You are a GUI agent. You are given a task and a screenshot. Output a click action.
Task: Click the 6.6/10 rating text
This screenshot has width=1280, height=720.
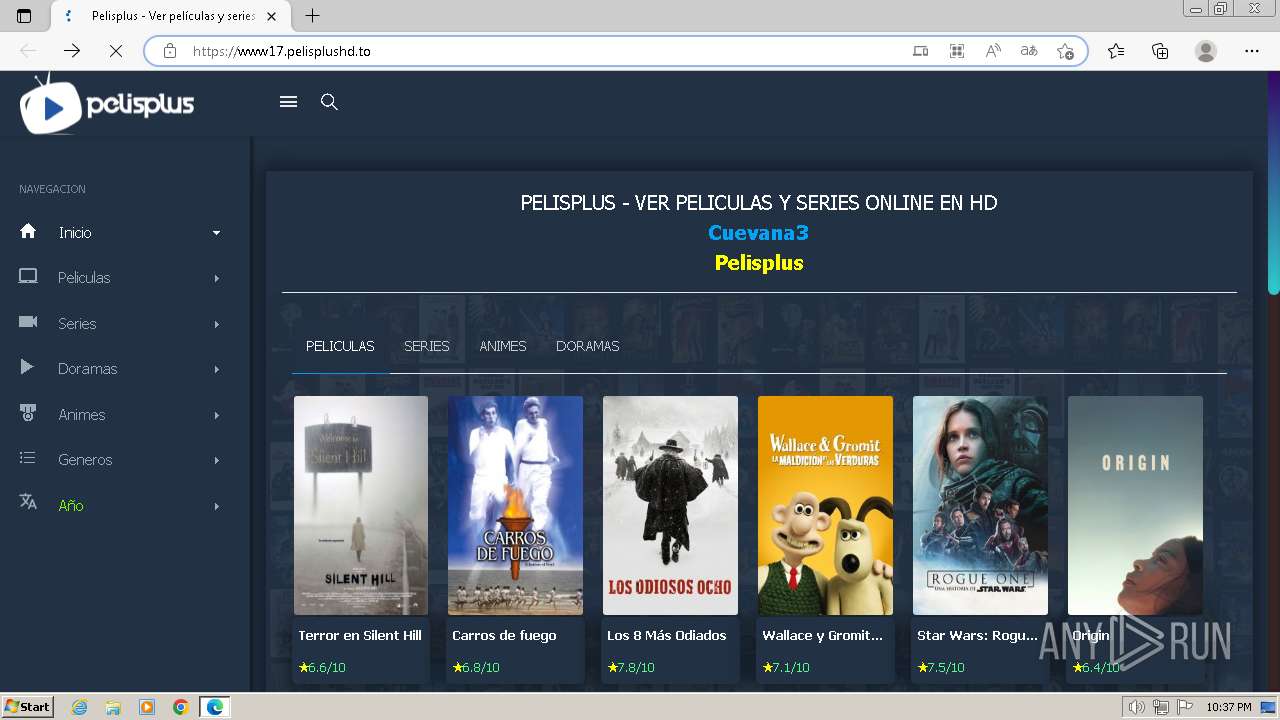pyautogui.click(x=326, y=667)
